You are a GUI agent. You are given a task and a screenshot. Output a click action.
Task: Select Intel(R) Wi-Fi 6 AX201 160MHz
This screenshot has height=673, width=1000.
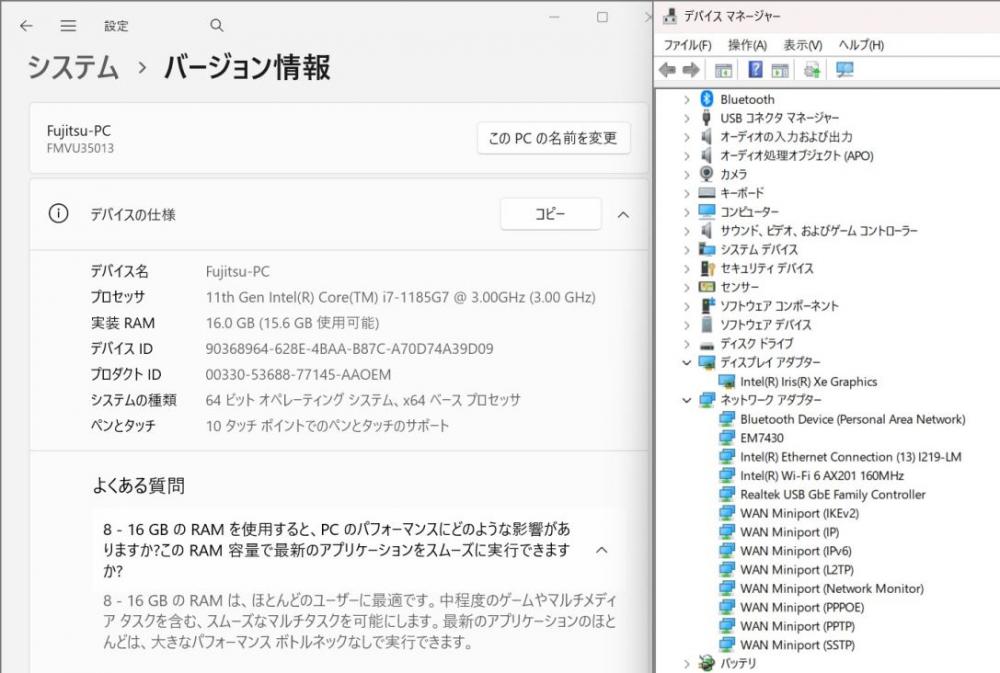pos(821,475)
